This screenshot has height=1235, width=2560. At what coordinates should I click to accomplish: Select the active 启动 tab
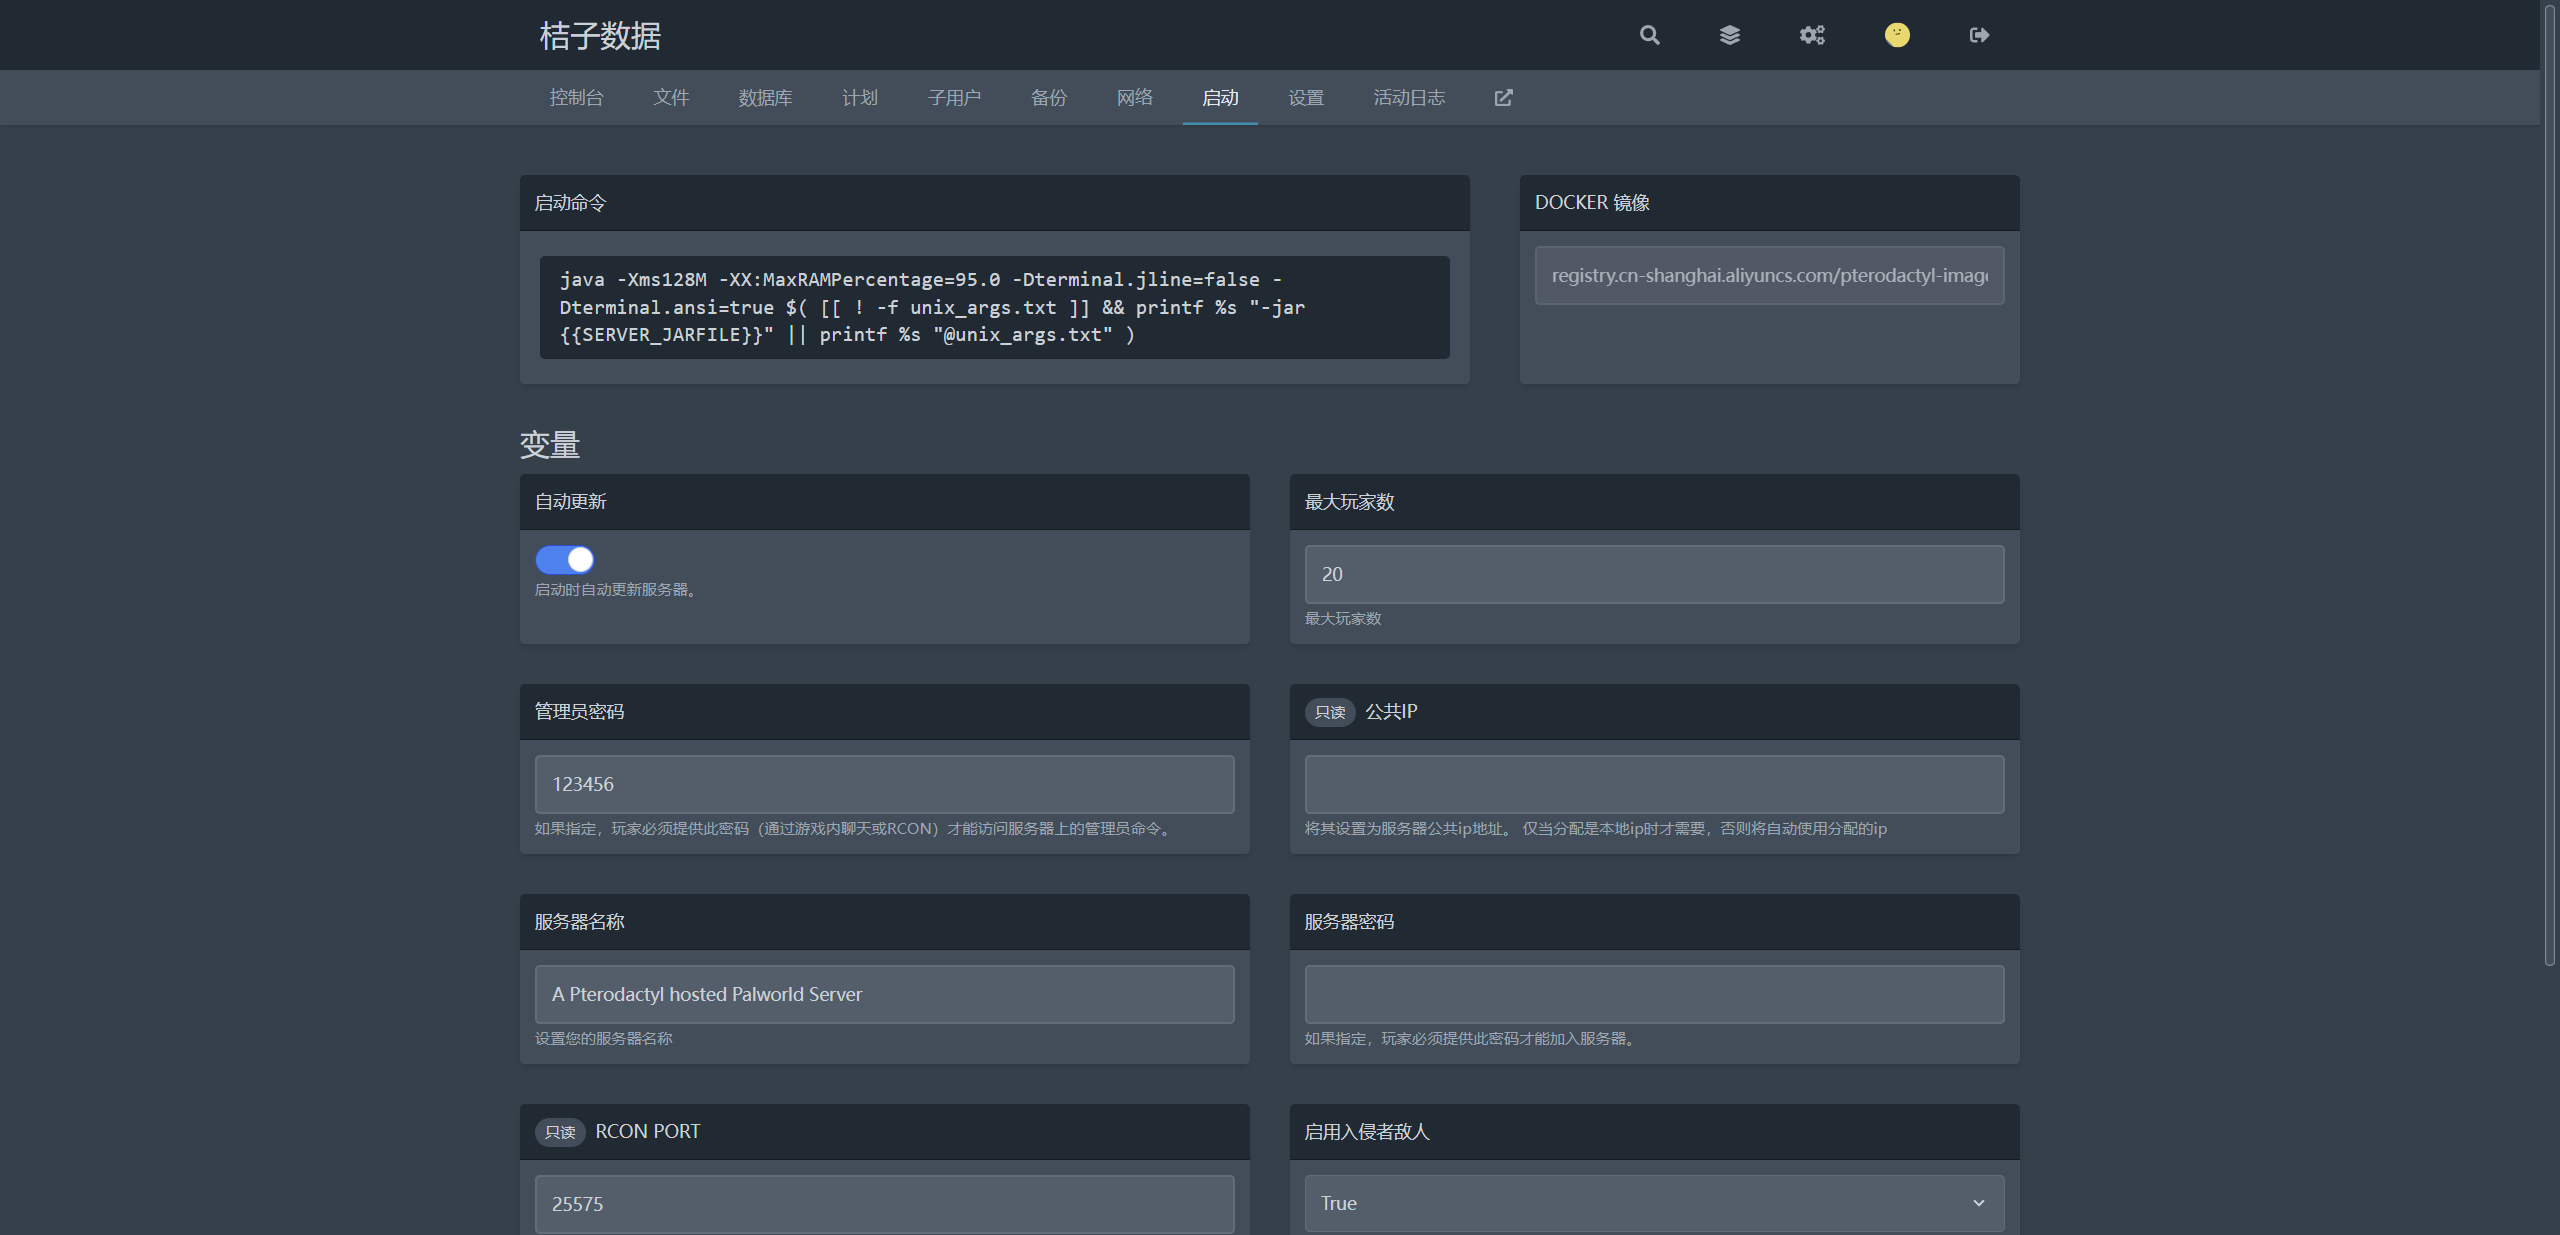tap(1220, 97)
